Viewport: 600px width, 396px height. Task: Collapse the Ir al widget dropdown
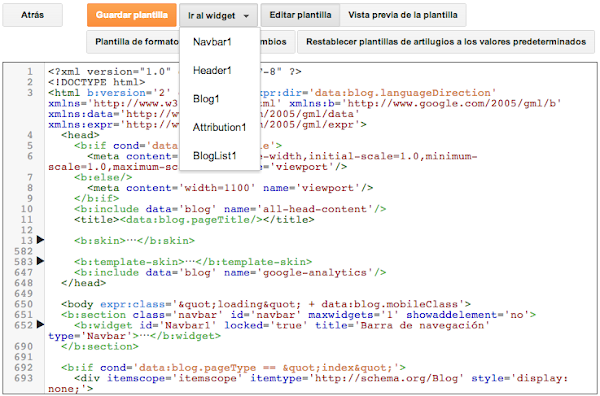(x=218, y=16)
